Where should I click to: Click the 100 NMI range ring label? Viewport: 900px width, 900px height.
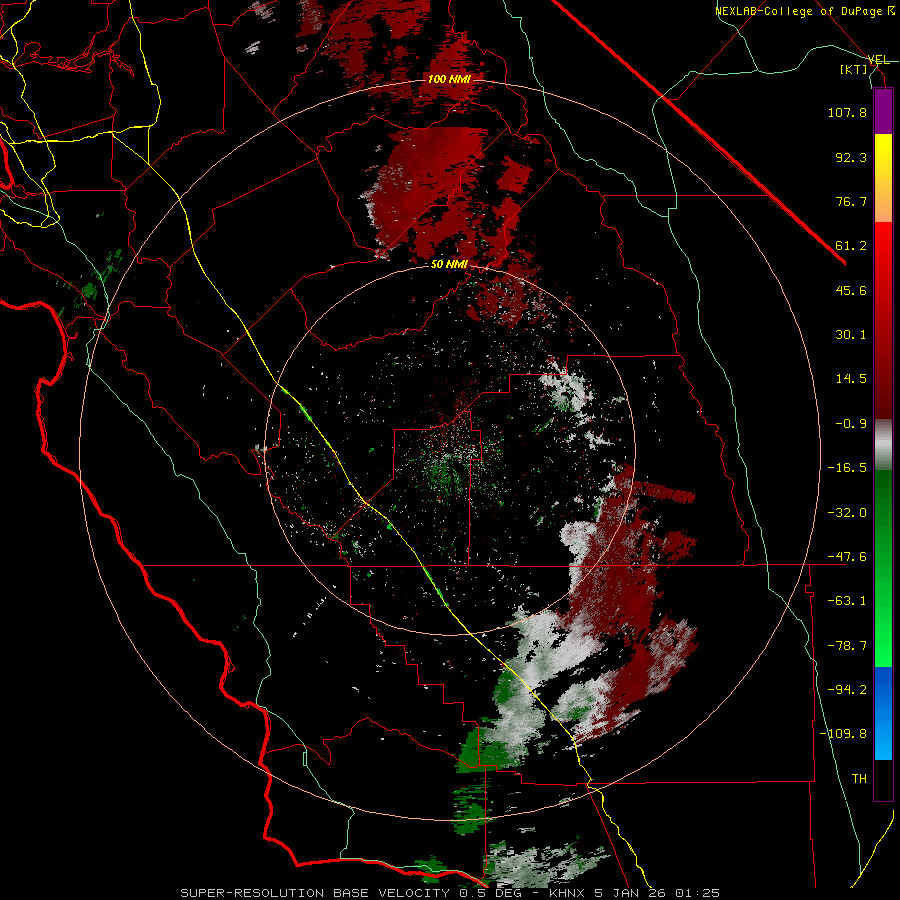448,79
